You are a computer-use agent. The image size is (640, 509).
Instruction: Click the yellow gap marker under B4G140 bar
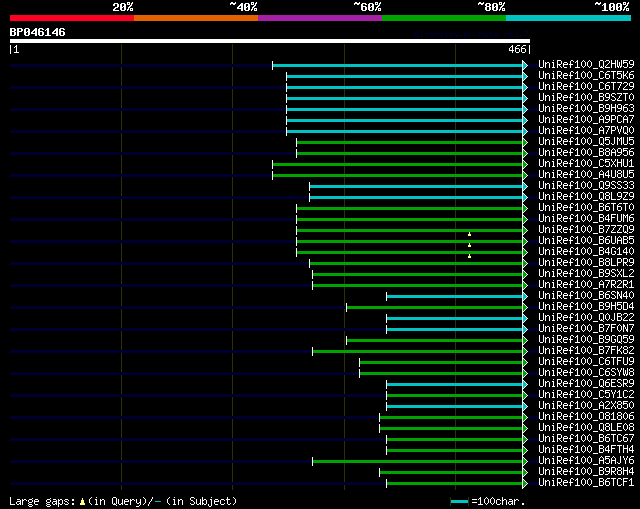tap(469, 256)
